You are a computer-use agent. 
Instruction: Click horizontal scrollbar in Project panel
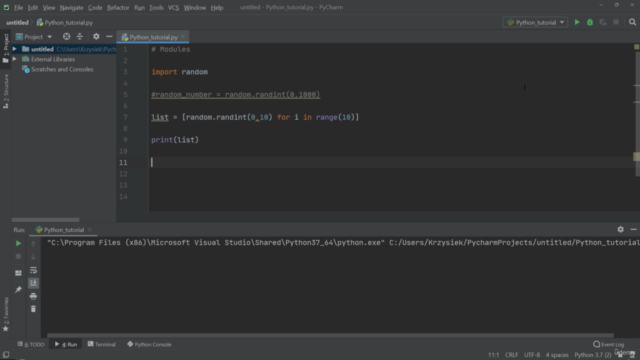(45, 220)
